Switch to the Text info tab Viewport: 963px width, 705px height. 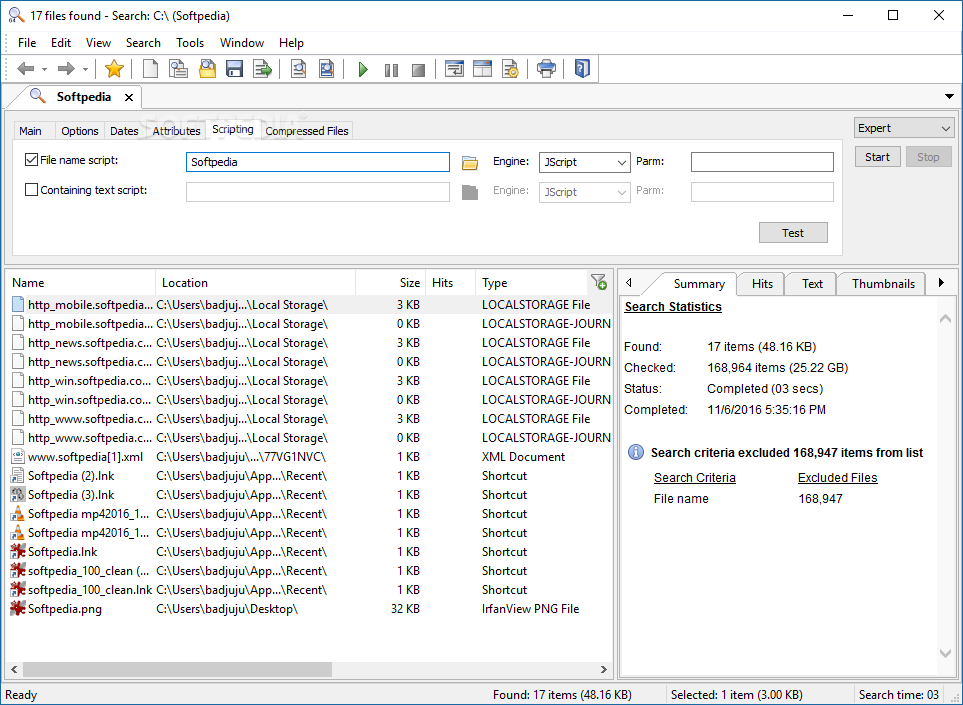point(812,284)
